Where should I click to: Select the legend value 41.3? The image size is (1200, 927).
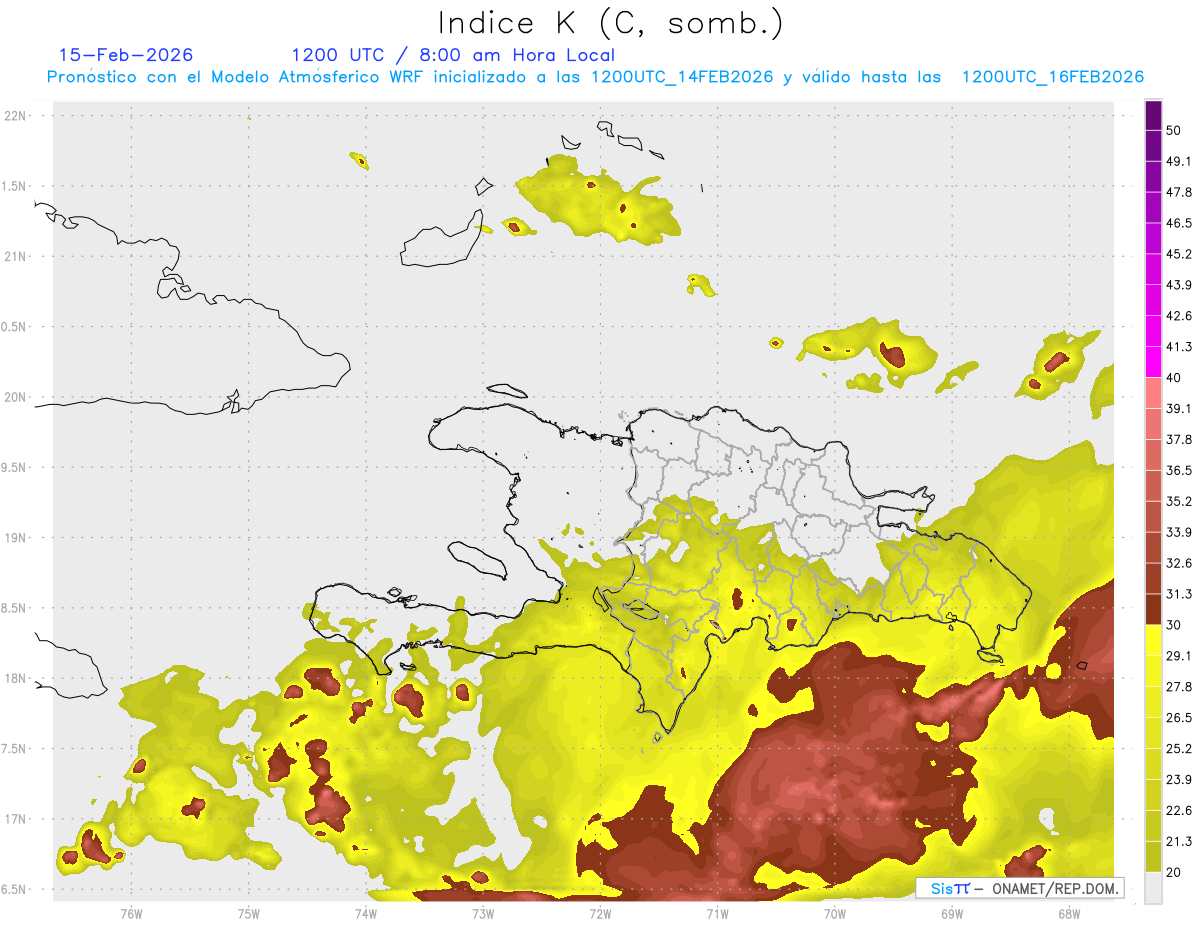click(x=1179, y=347)
